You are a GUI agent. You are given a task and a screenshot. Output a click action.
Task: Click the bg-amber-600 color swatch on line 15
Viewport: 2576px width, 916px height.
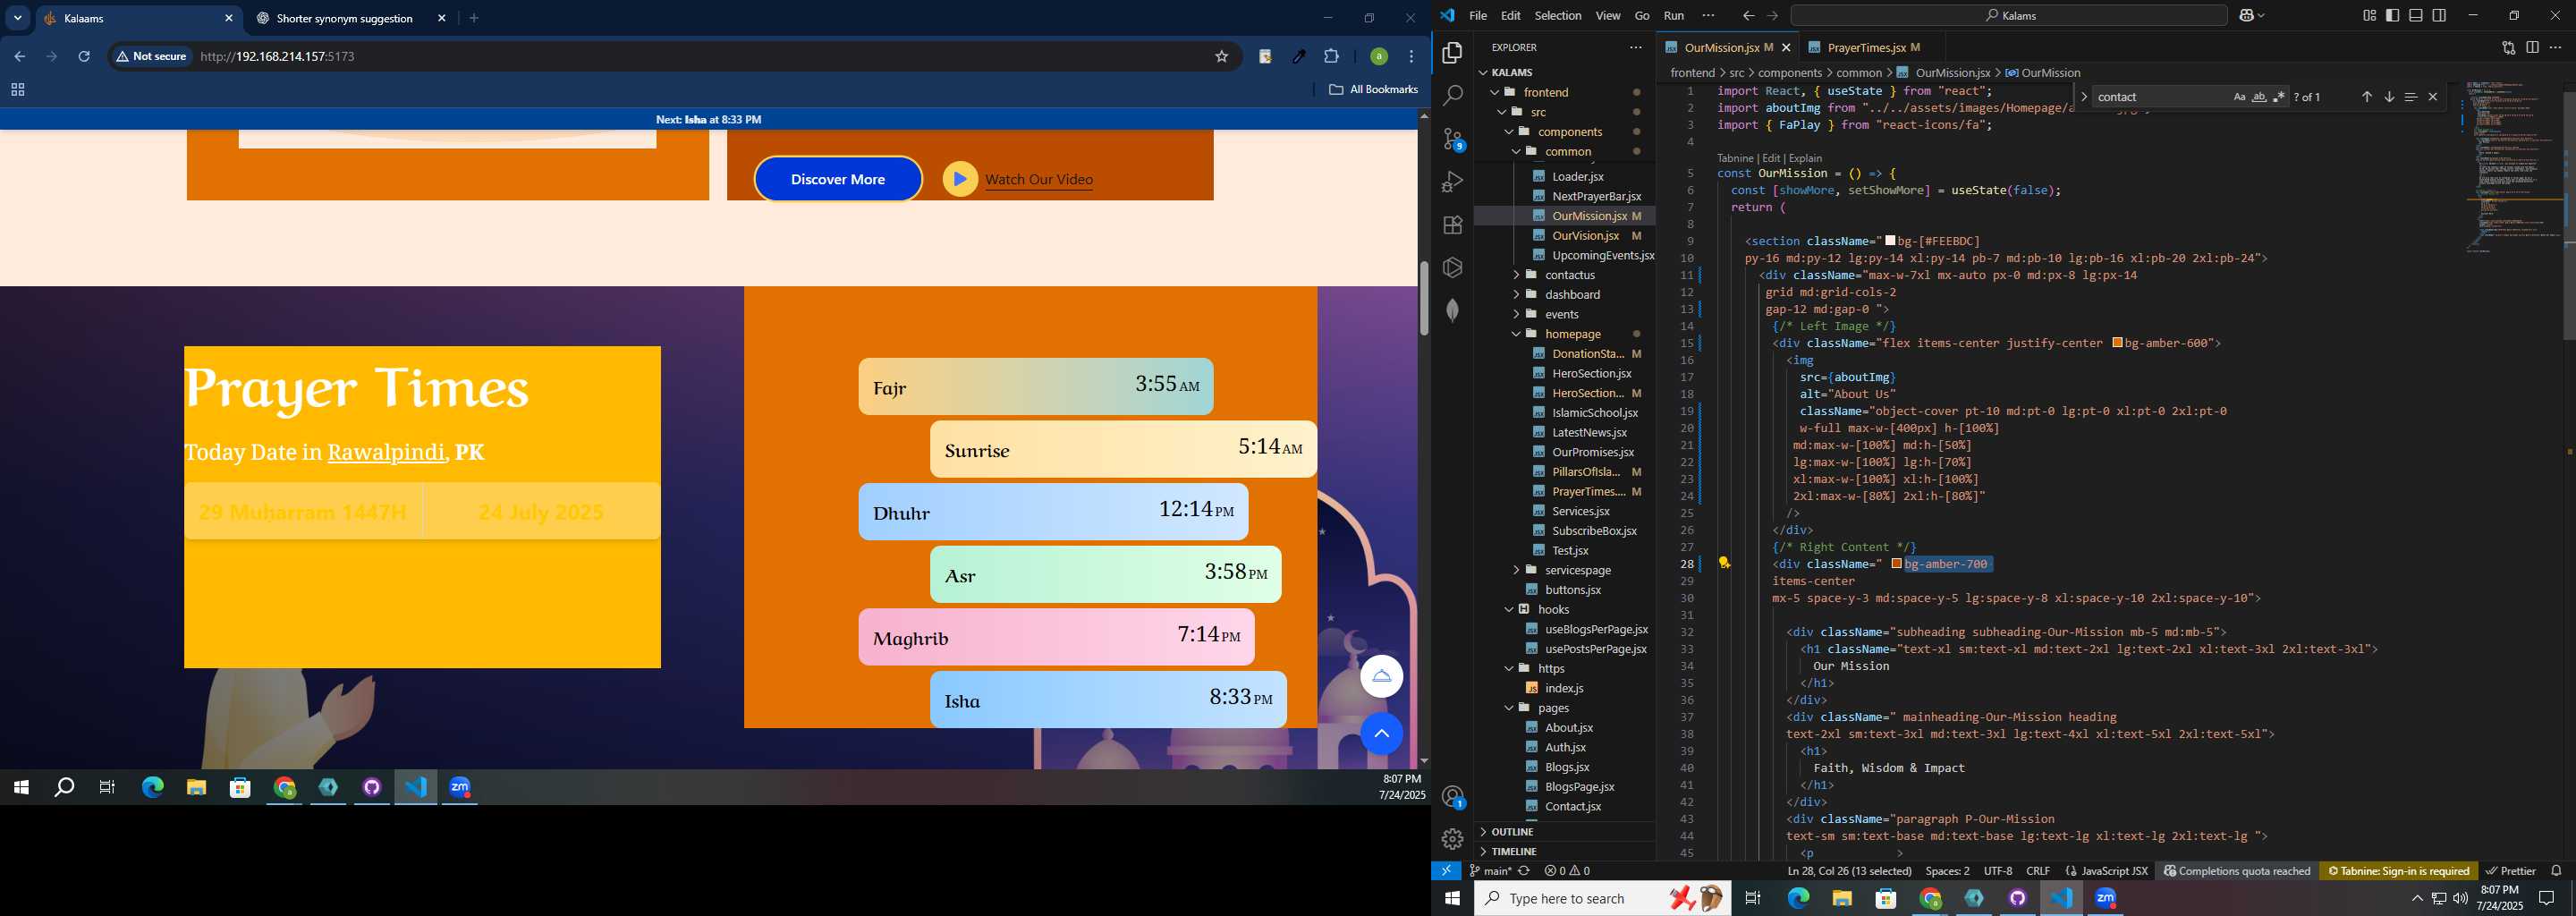[x=2117, y=343]
